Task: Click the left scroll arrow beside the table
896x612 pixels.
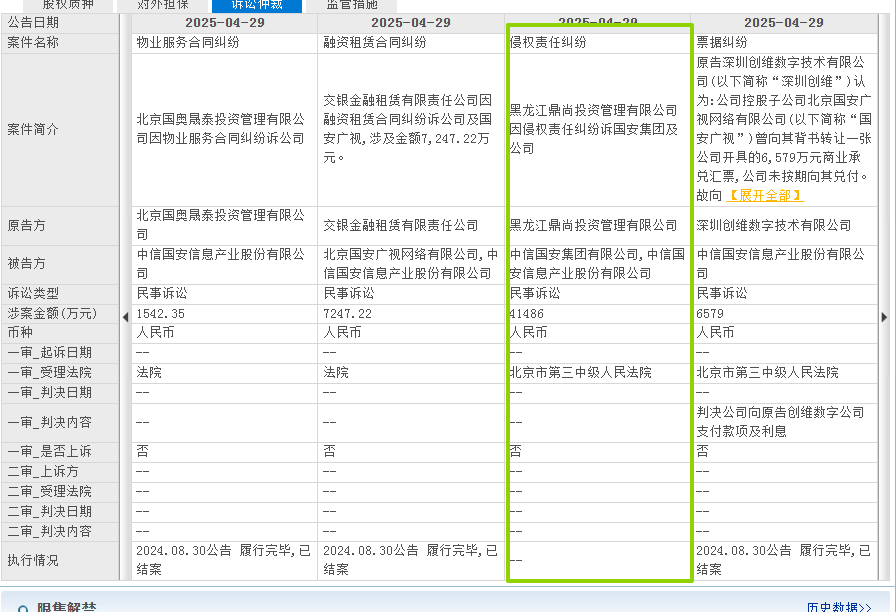Action: [125, 317]
